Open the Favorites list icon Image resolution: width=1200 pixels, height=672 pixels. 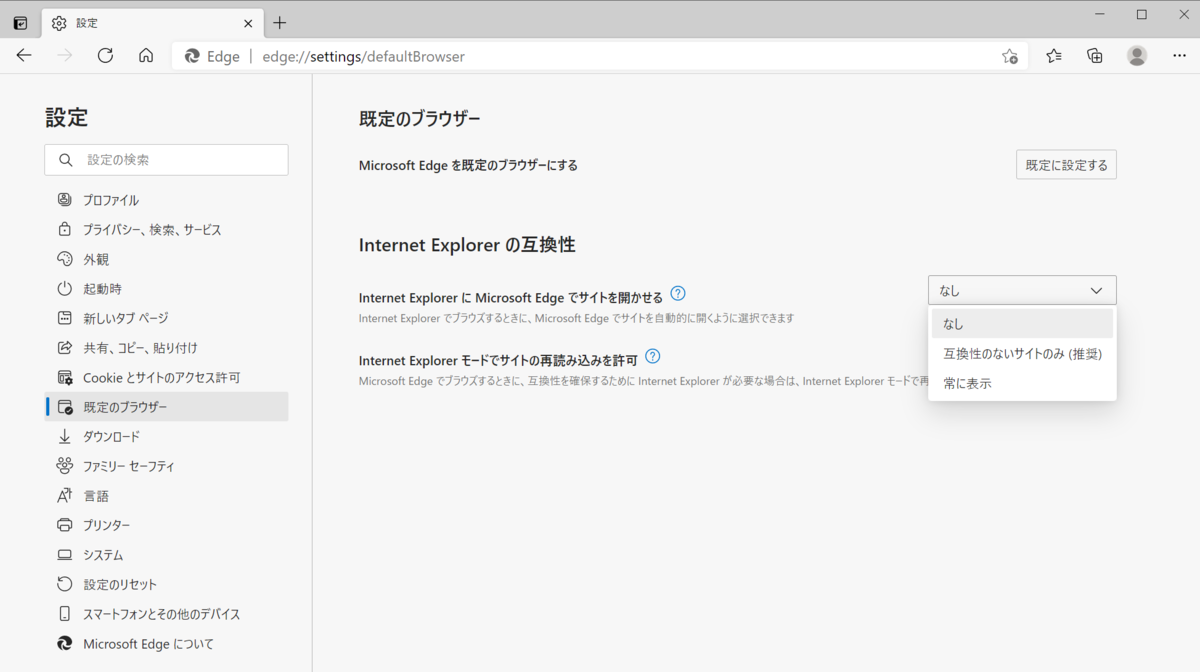(x=1054, y=56)
